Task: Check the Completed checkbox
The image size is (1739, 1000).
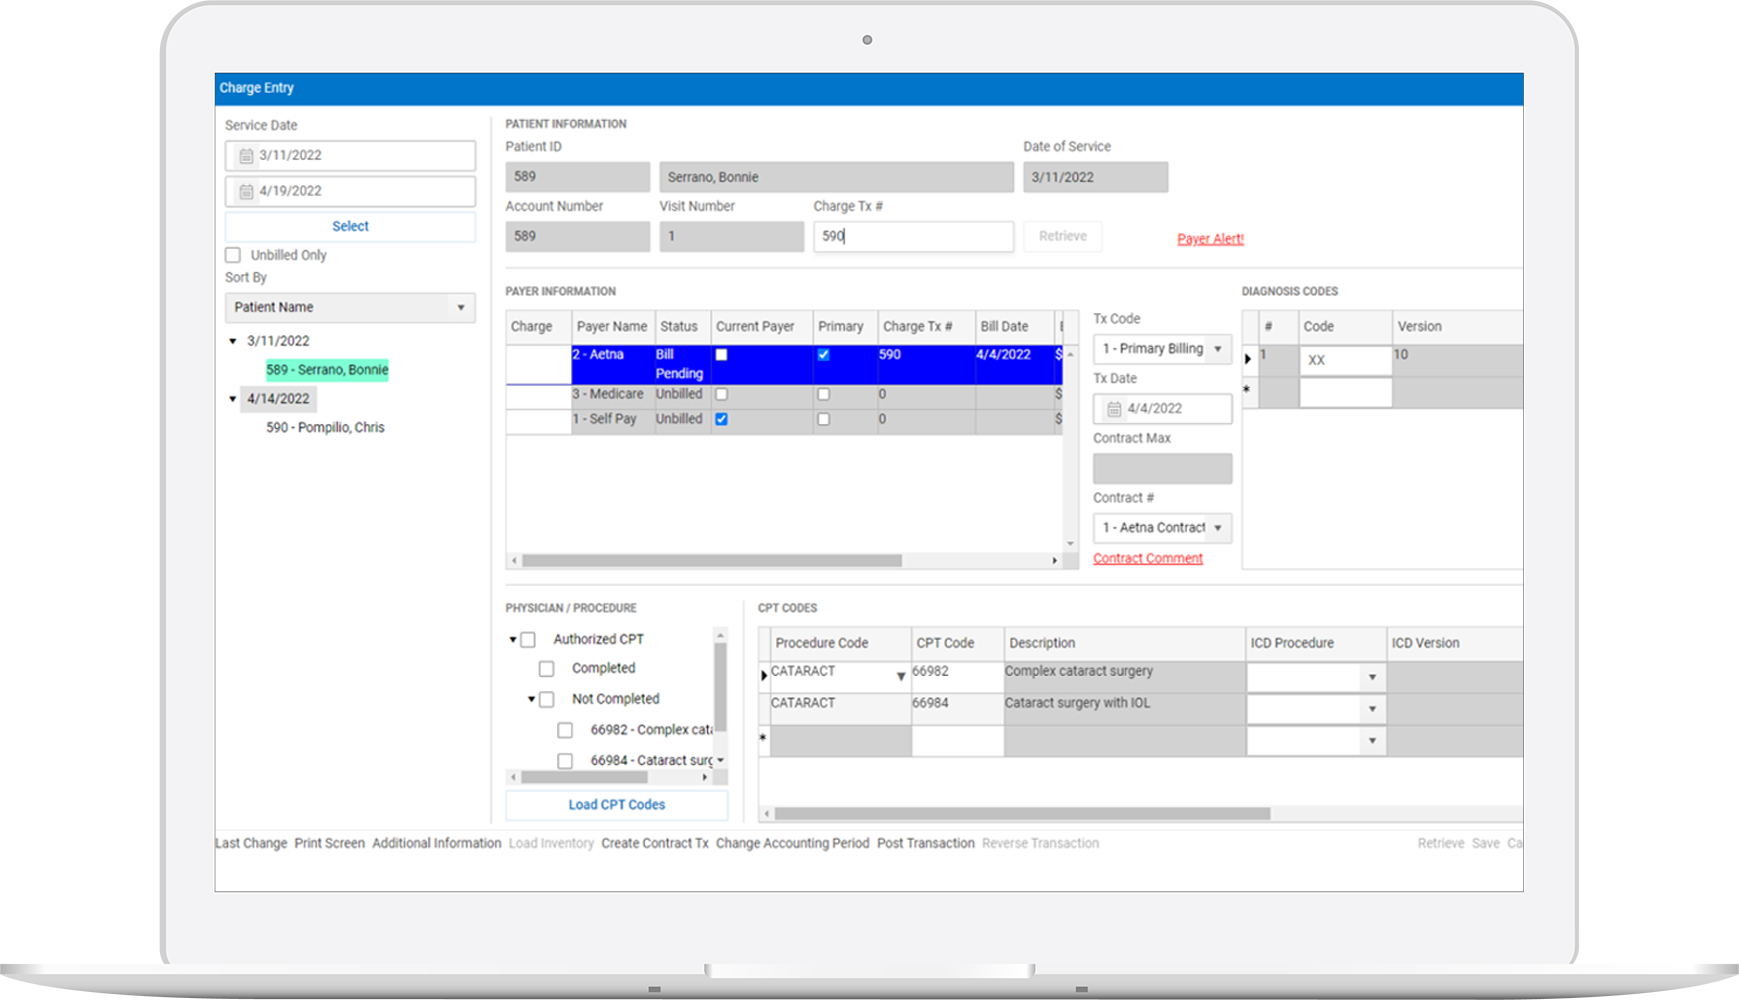Action: 546,669
